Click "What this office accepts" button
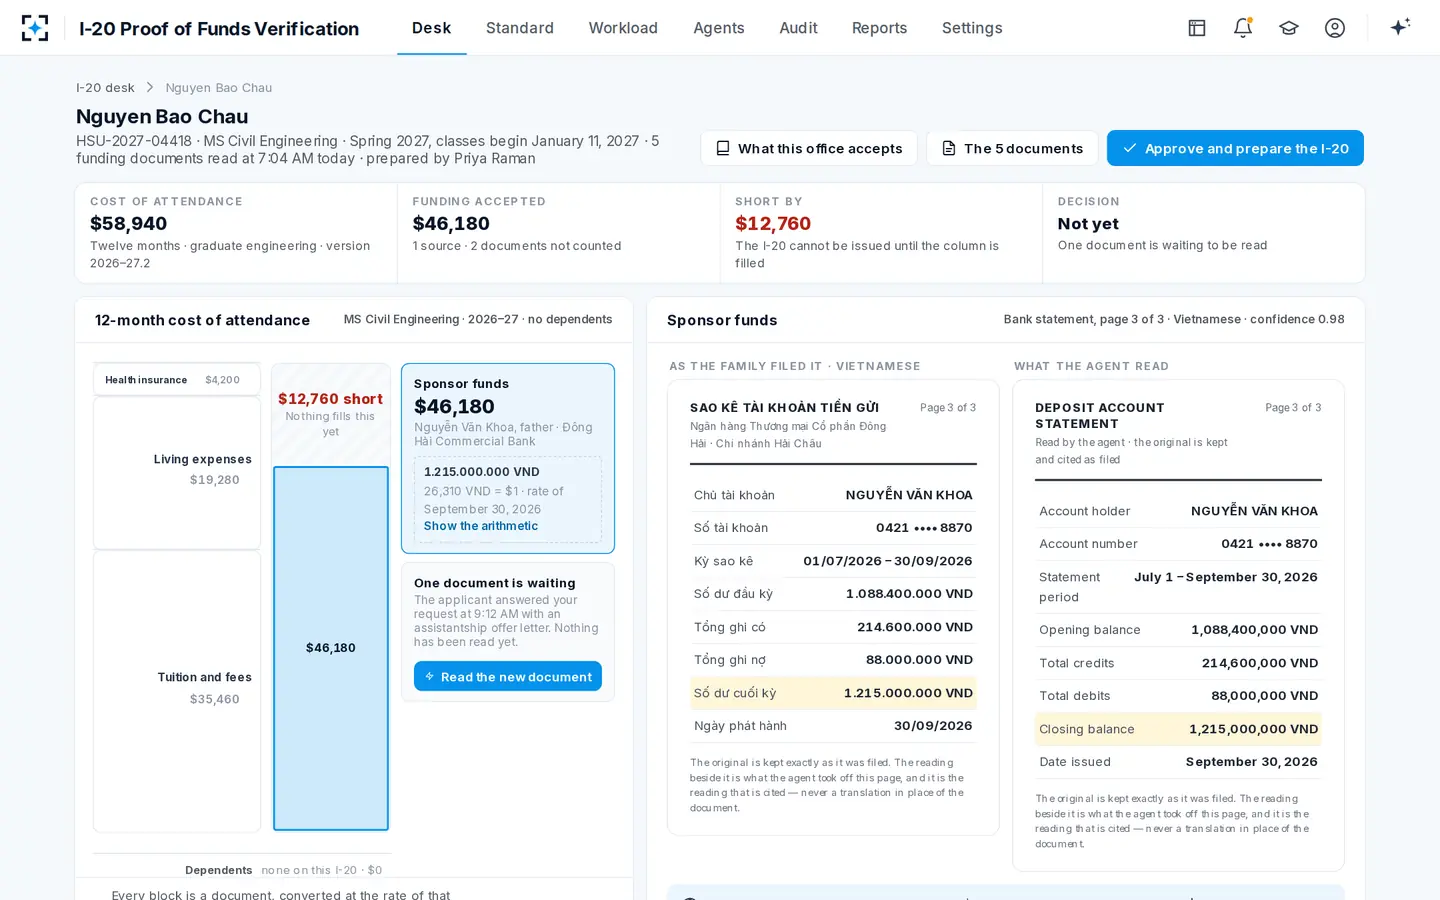The width and height of the screenshot is (1440, 900). pos(809,148)
